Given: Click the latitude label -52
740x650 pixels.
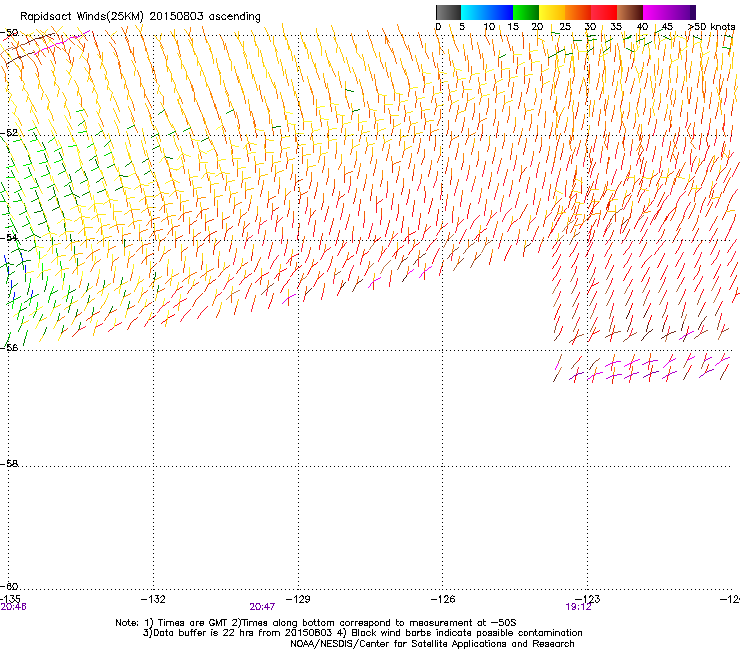Looking at the screenshot, I should (x=9, y=133).
